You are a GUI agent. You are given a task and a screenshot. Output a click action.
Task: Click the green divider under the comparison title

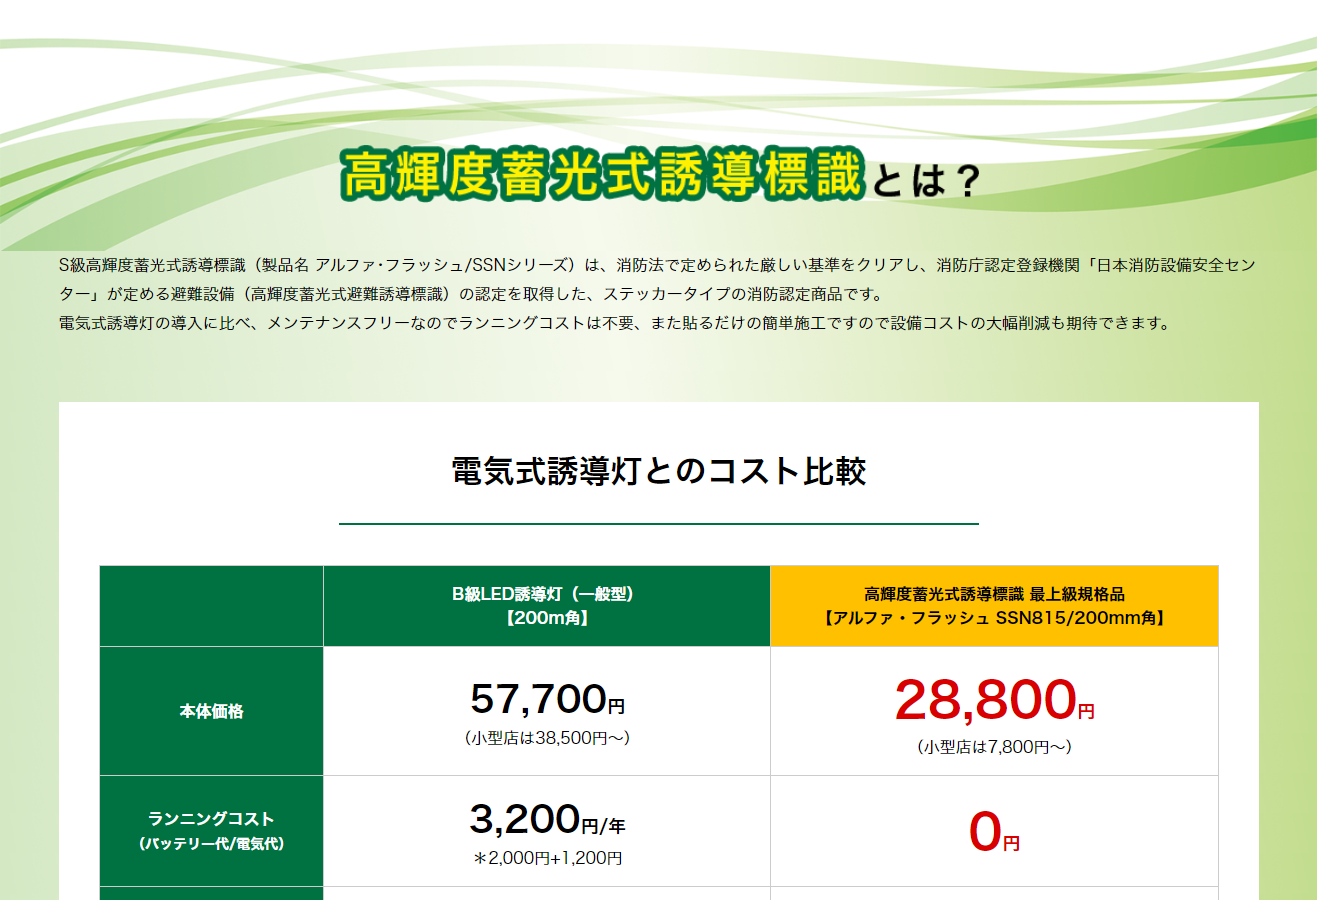pos(659,521)
